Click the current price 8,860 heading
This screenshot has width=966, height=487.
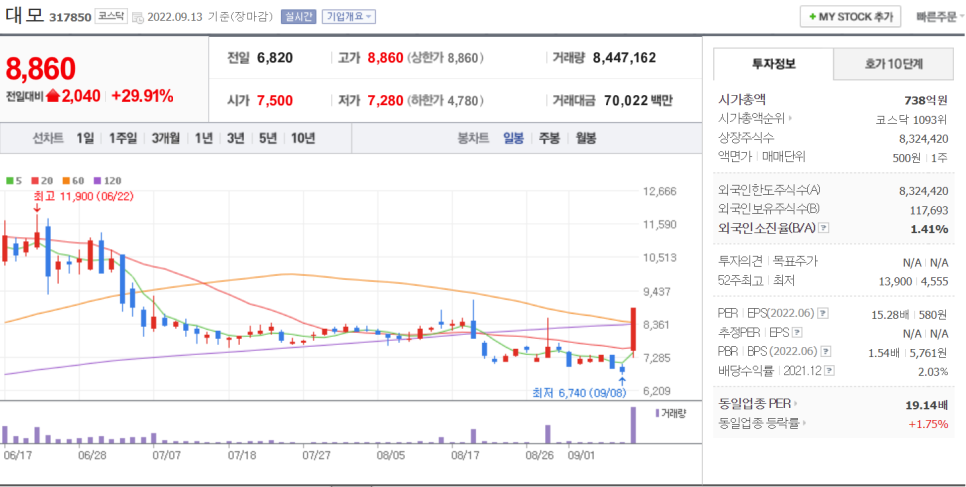41,68
